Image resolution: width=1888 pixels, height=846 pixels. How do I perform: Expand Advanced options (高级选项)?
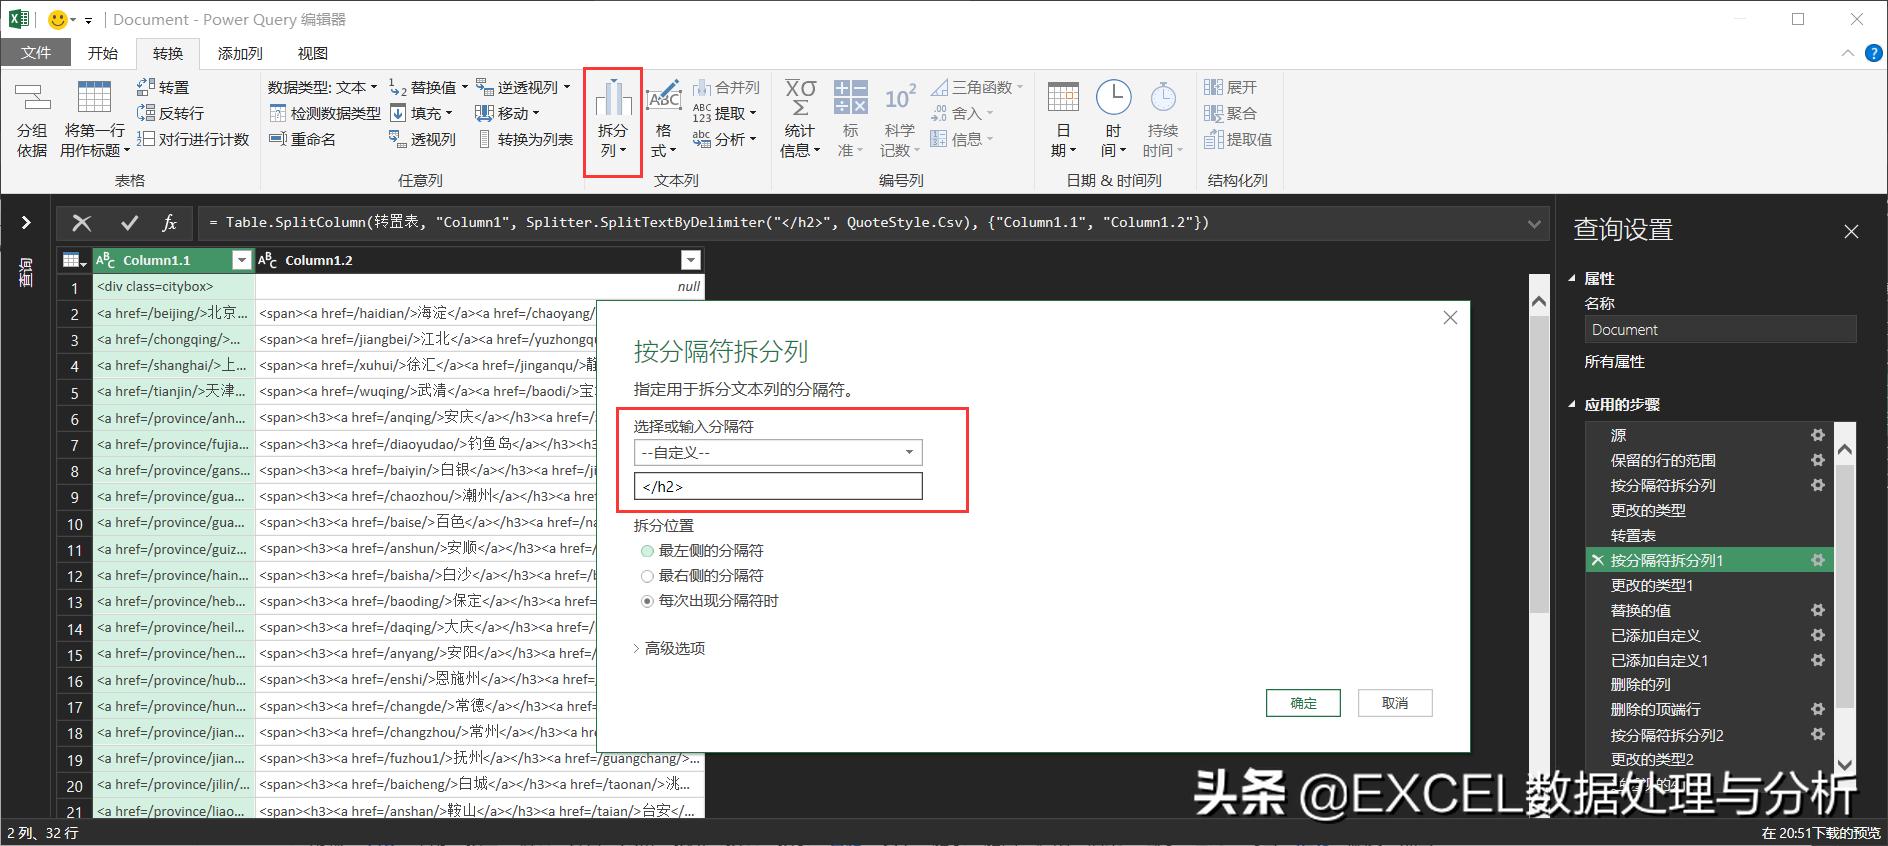pyautogui.click(x=669, y=648)
